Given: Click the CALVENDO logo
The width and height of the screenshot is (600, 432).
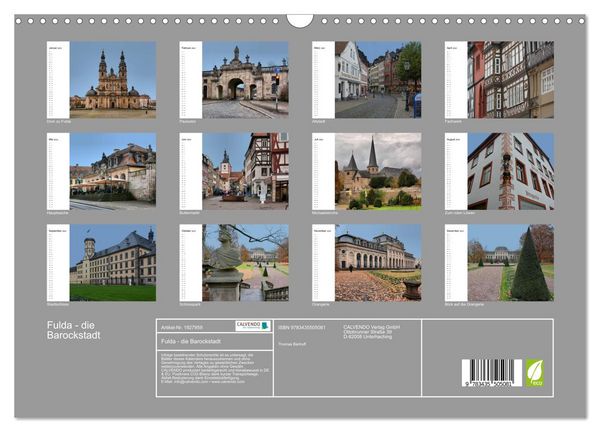Looking at the screenshot, I should coord(253,326).
